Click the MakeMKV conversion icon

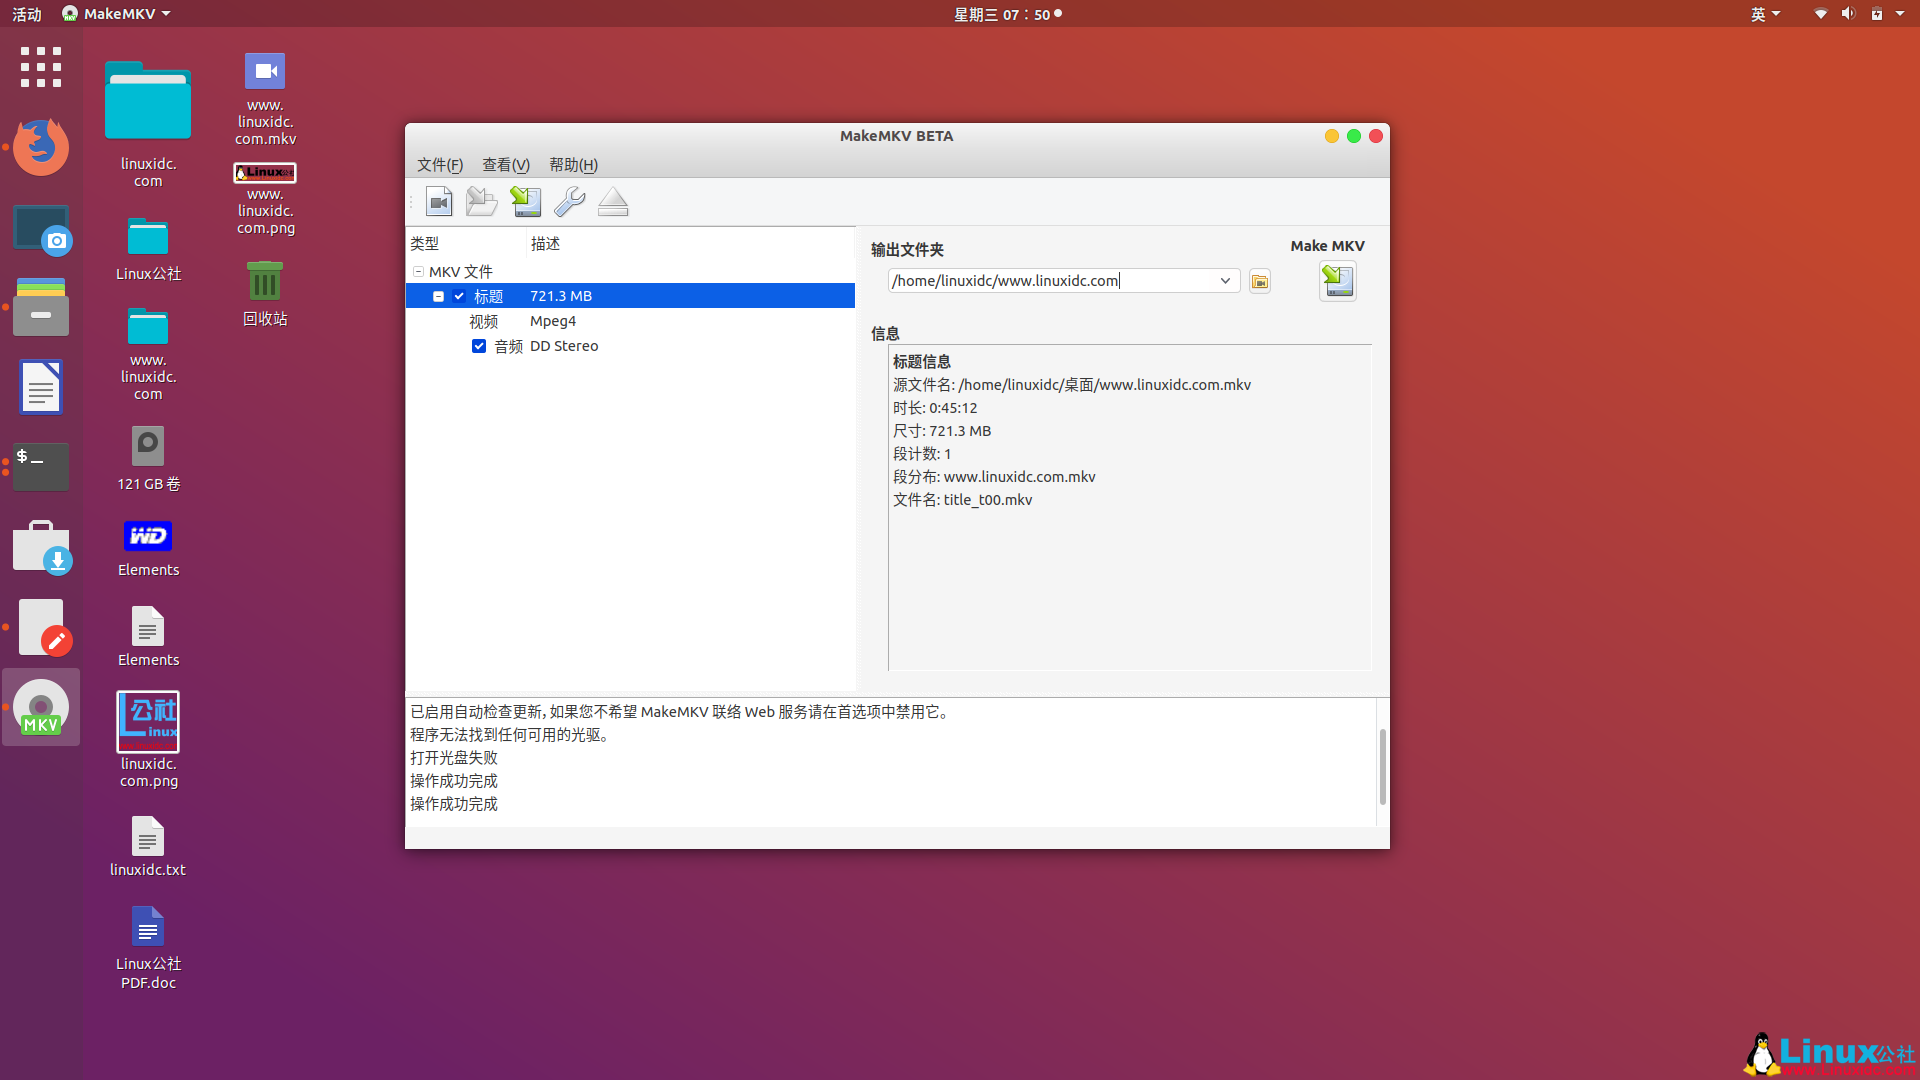tap(1337, 280)
